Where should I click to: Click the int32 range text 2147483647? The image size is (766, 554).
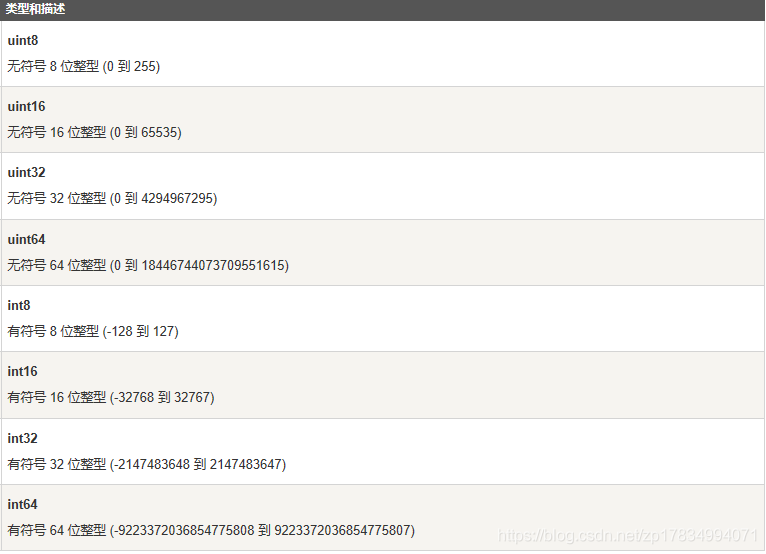pos(246,464)
